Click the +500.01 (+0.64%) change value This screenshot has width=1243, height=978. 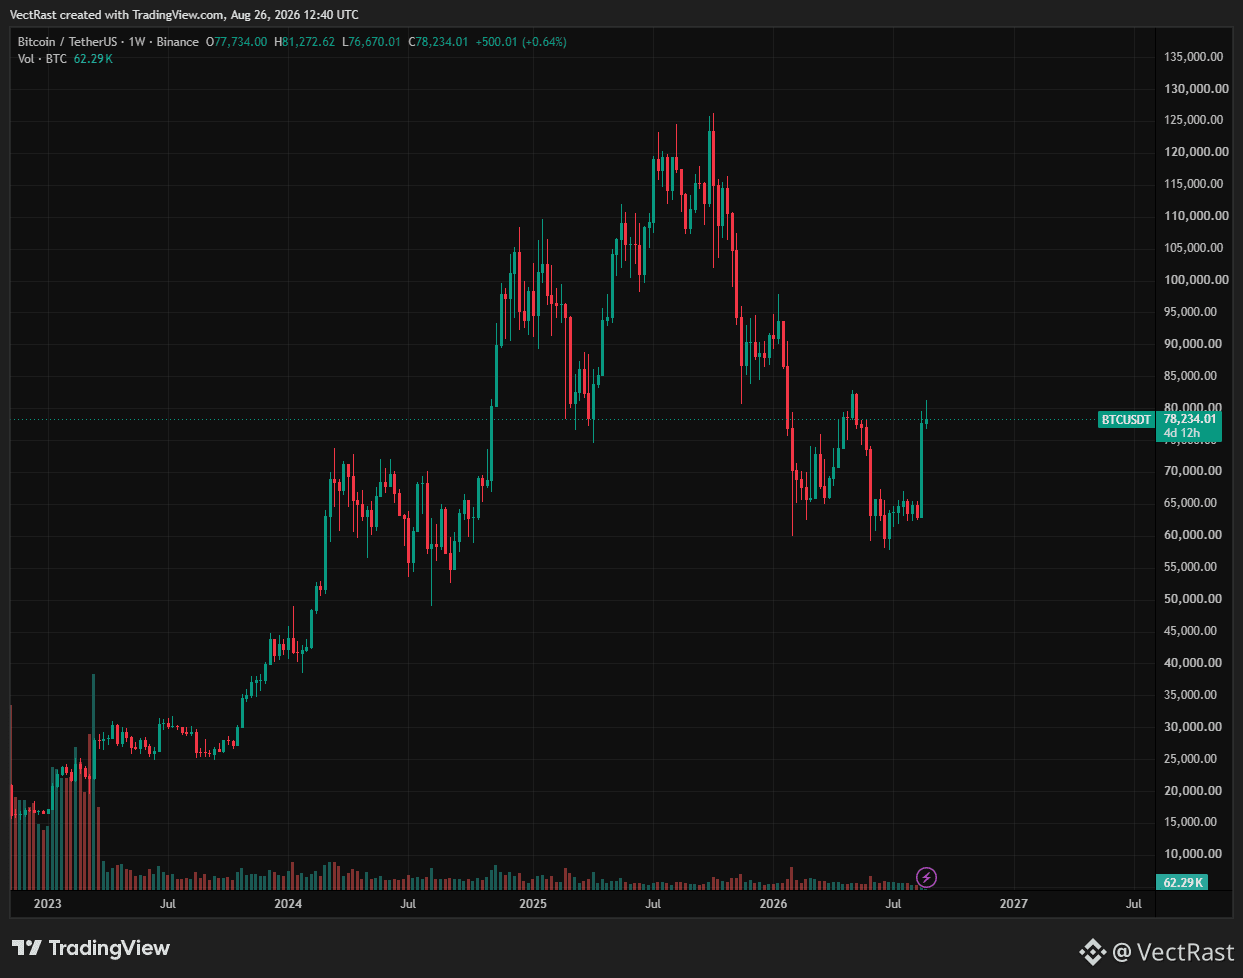pos(520,42)
